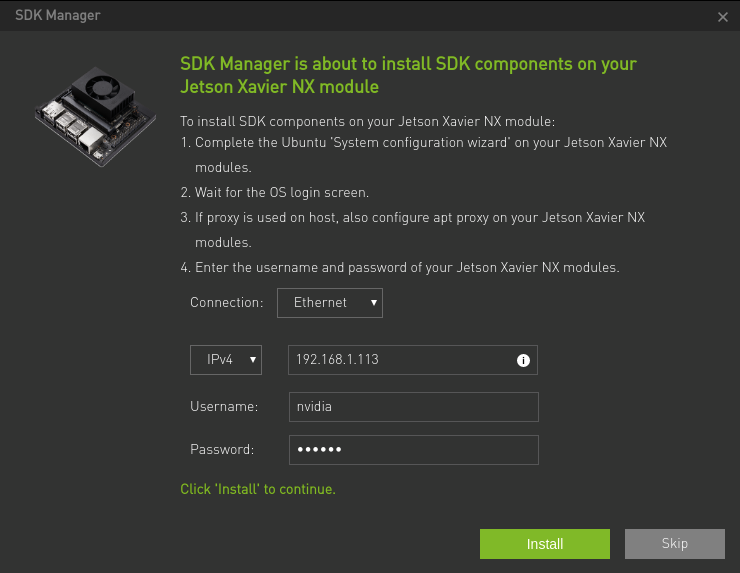
Task: Click the Username field containing nvidia
Action: (413, 407)
